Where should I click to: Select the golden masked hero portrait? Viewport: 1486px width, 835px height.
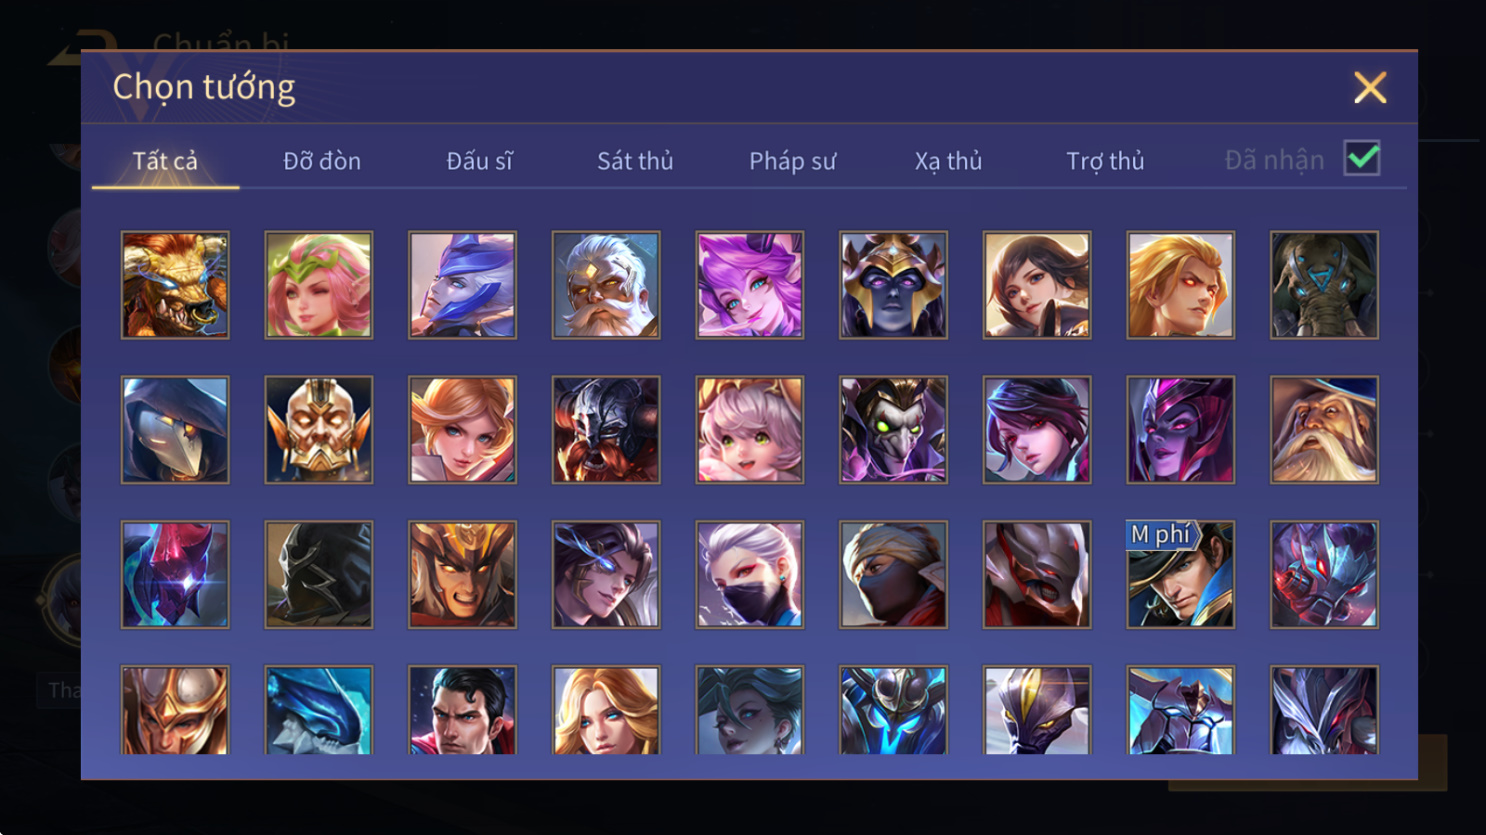(319, 430)
